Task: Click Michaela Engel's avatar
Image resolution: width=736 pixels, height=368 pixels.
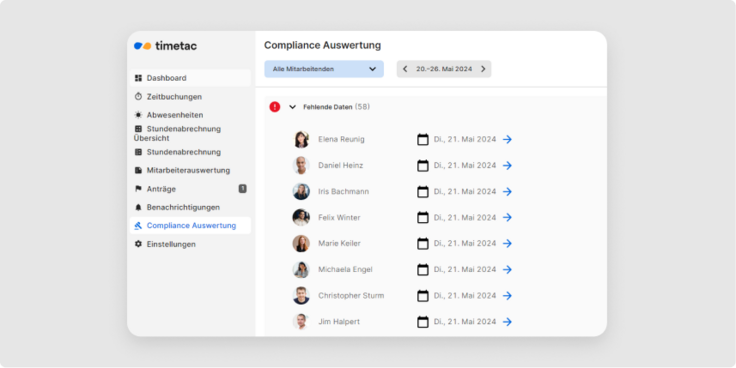Action: coord(301,269)
